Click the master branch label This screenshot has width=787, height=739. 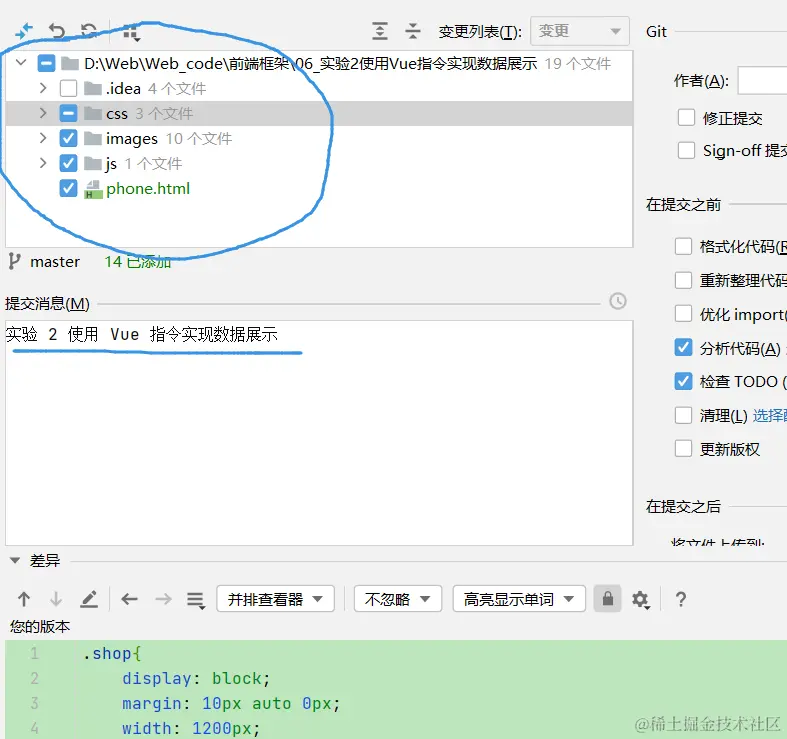(55, 262)
